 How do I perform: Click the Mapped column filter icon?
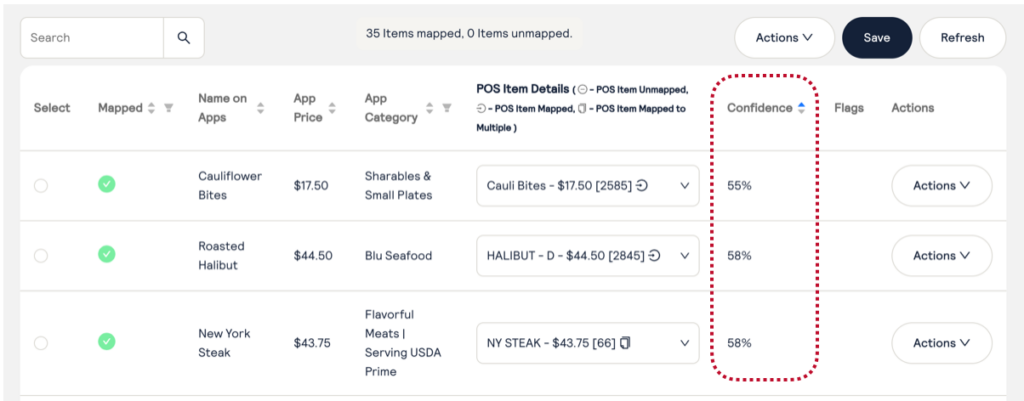point(168,108)
